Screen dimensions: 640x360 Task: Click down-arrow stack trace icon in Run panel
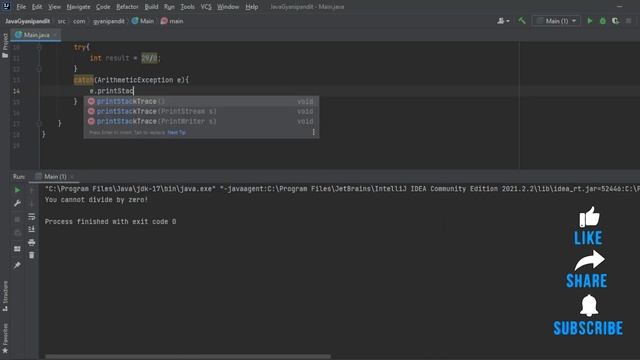click(x=31, y=204)
